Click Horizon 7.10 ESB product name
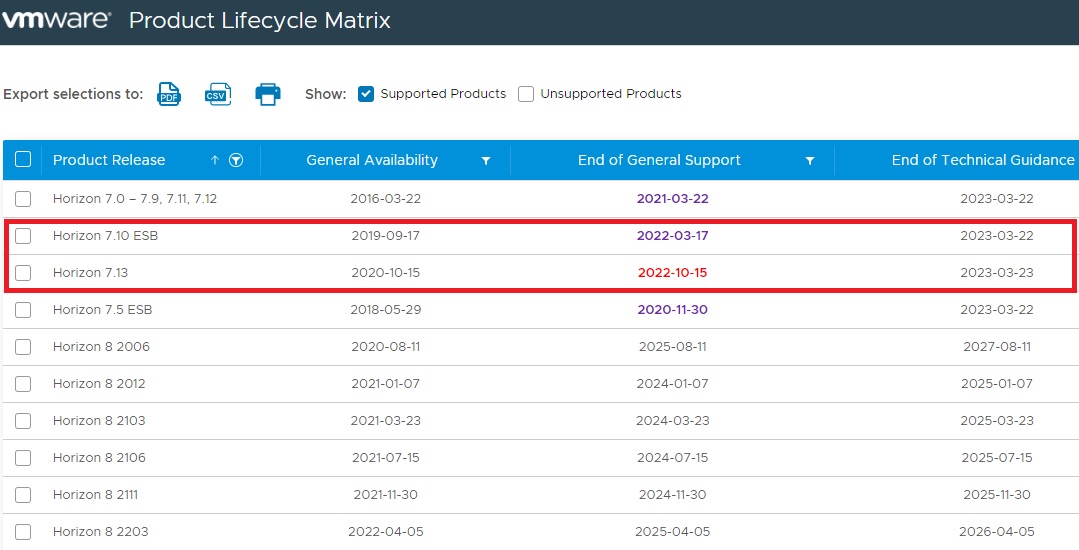The width and height of the screenshot is (1079, 550). (105, 236)
